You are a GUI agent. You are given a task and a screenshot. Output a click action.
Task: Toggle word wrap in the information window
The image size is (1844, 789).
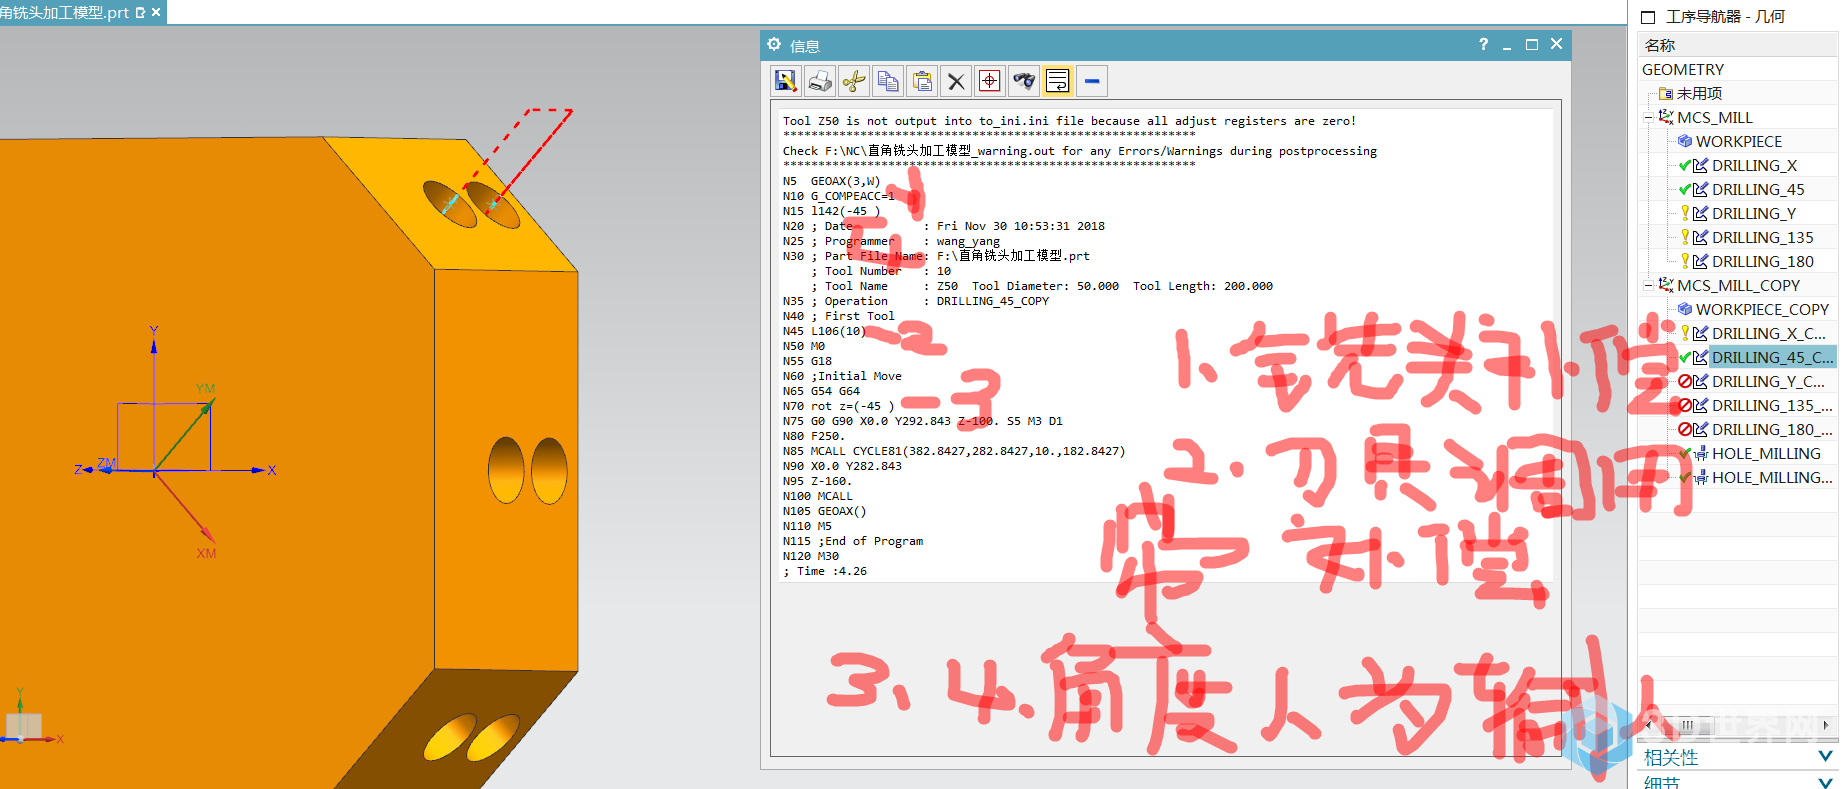pos(1058,81)
